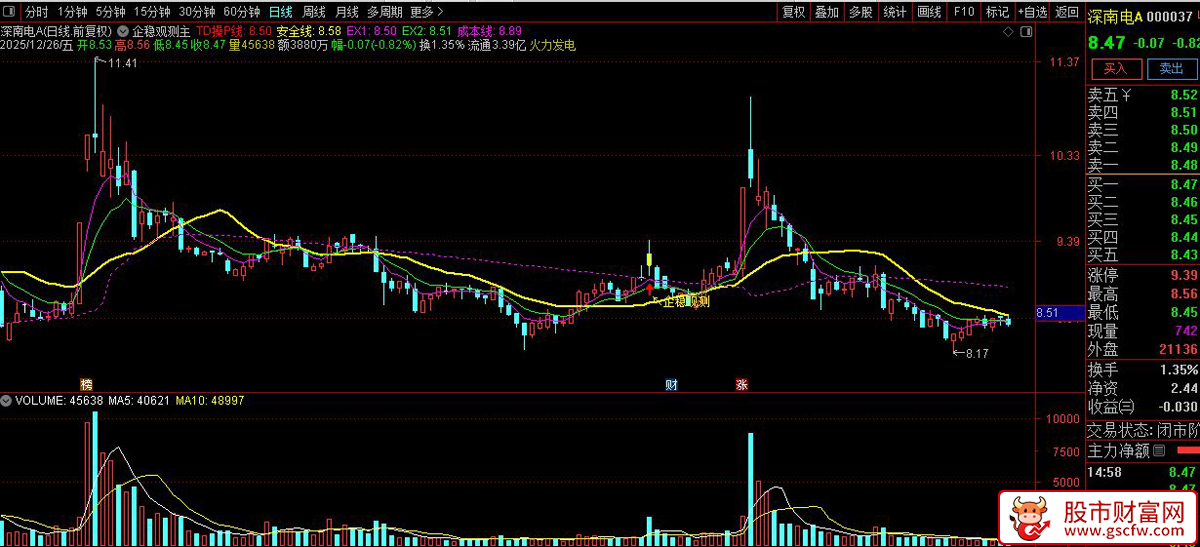Image resolution: width=1200 pixels, height=547 pixels.
Task: Click the 榜 marker below the chart
Action: tap(86, 384)
